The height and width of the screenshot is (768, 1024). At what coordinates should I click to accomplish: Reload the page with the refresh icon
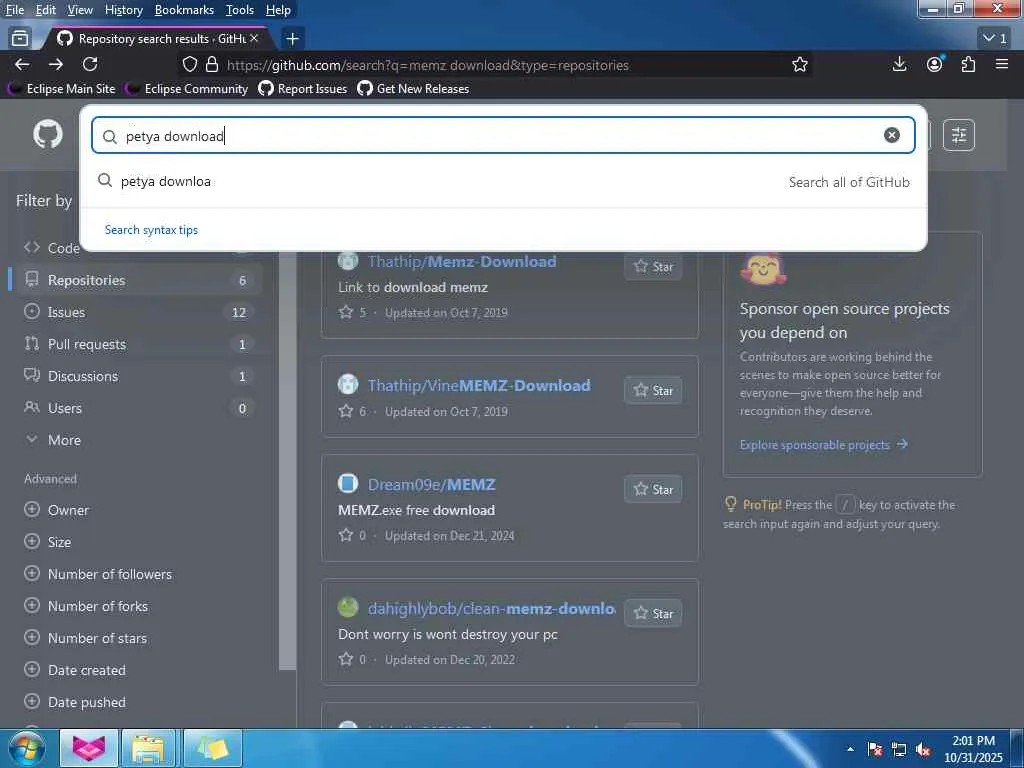90,64
